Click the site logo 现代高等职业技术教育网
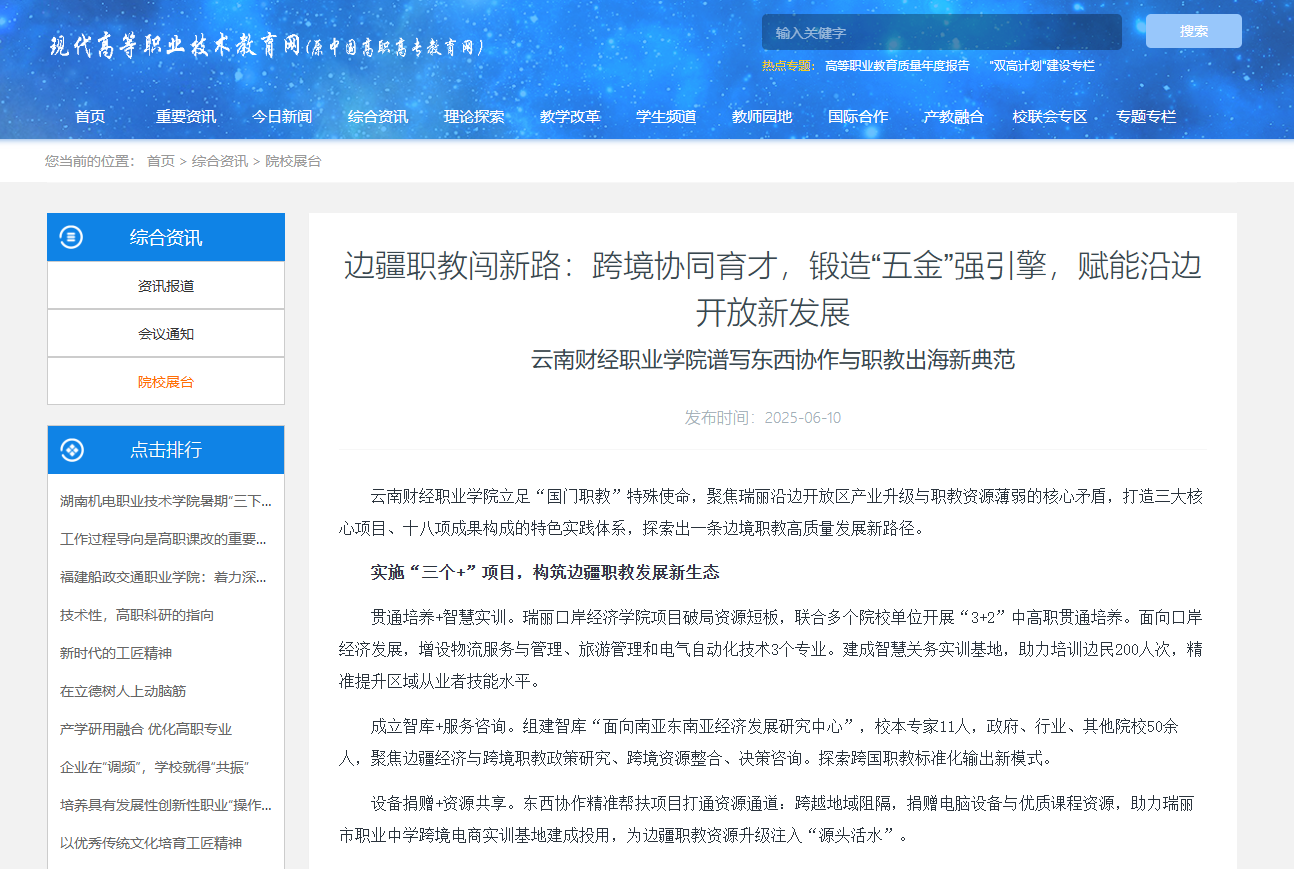Screen dimensions: 1294x869 coord(174,46)
